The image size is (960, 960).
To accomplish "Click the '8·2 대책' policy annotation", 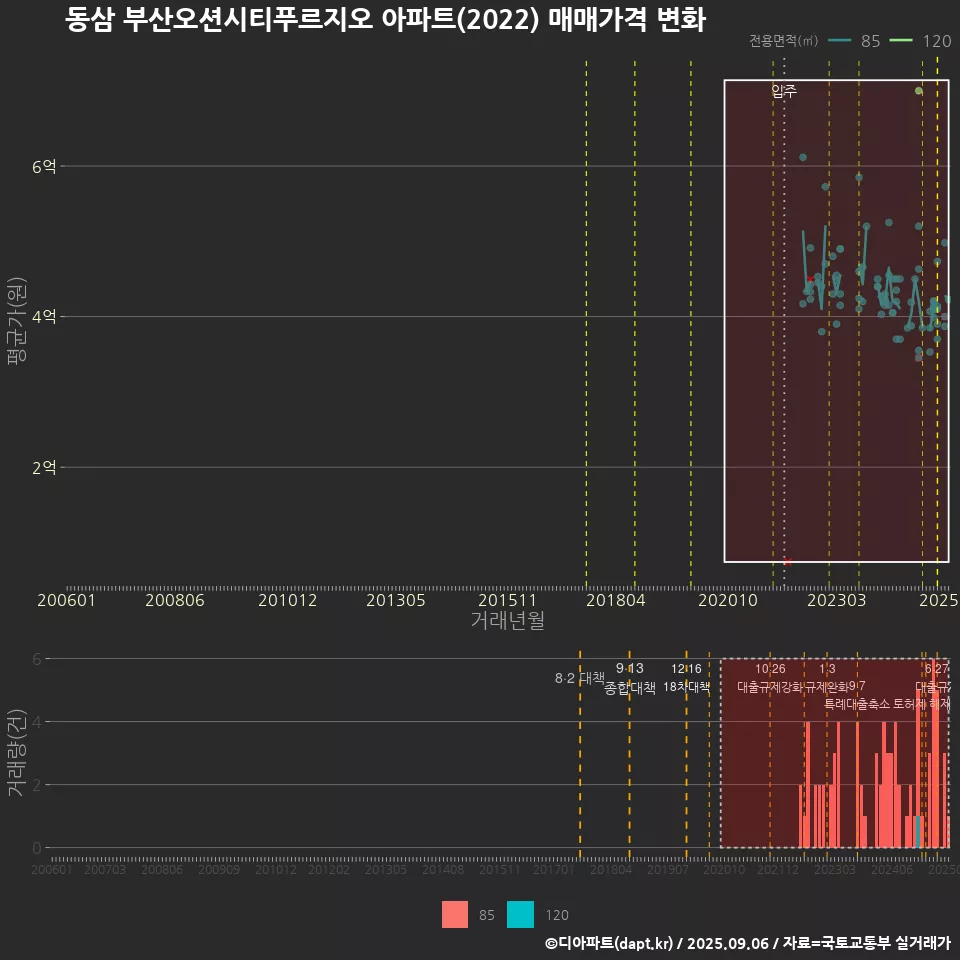I will tap(580, 678).
